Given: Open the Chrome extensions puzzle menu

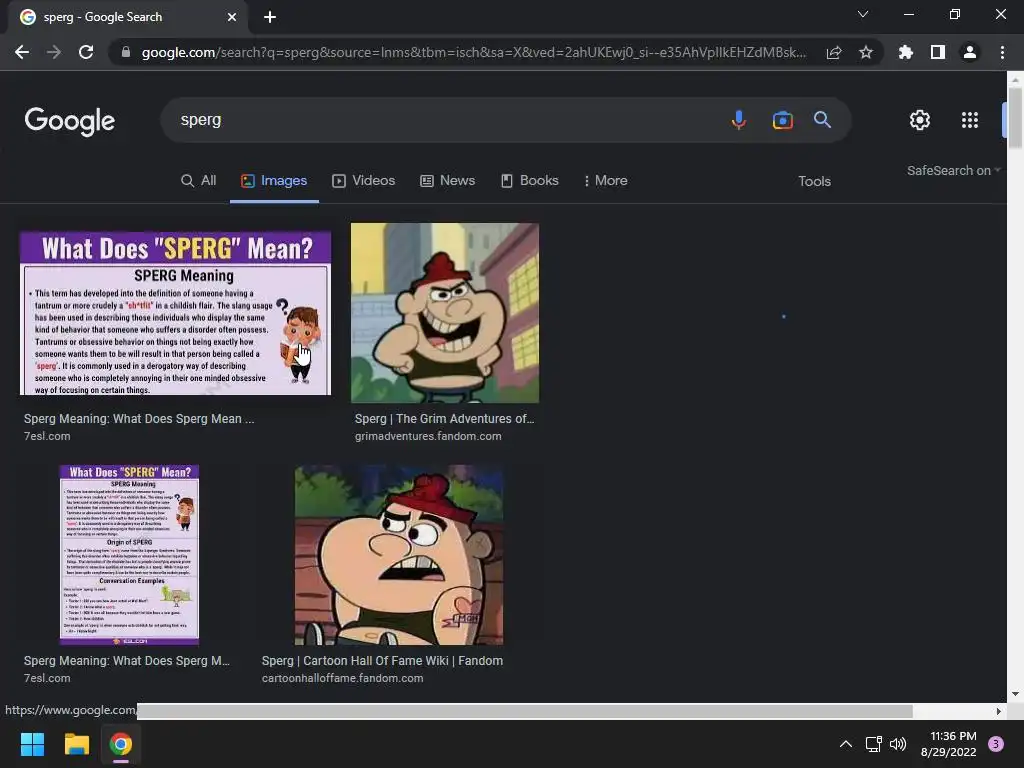Looking at the screenshot, I should pos(906,52).
